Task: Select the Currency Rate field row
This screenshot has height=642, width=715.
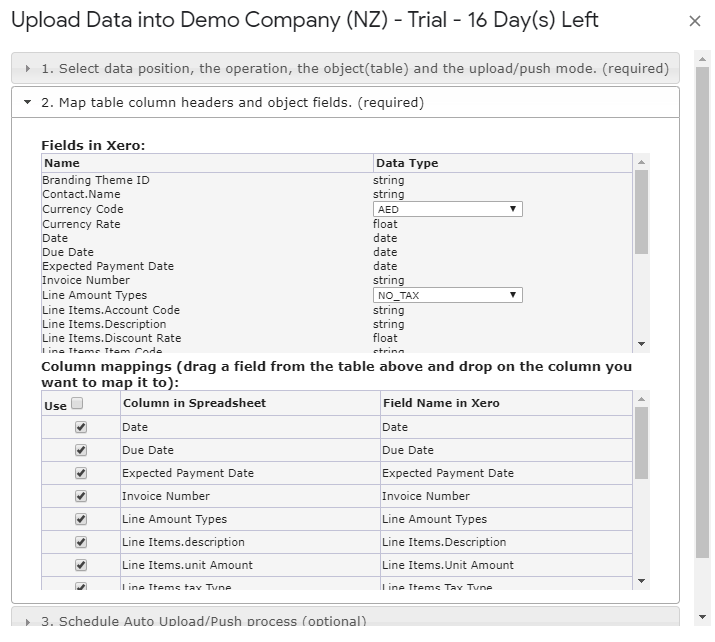Action: (x=81, y=224)
